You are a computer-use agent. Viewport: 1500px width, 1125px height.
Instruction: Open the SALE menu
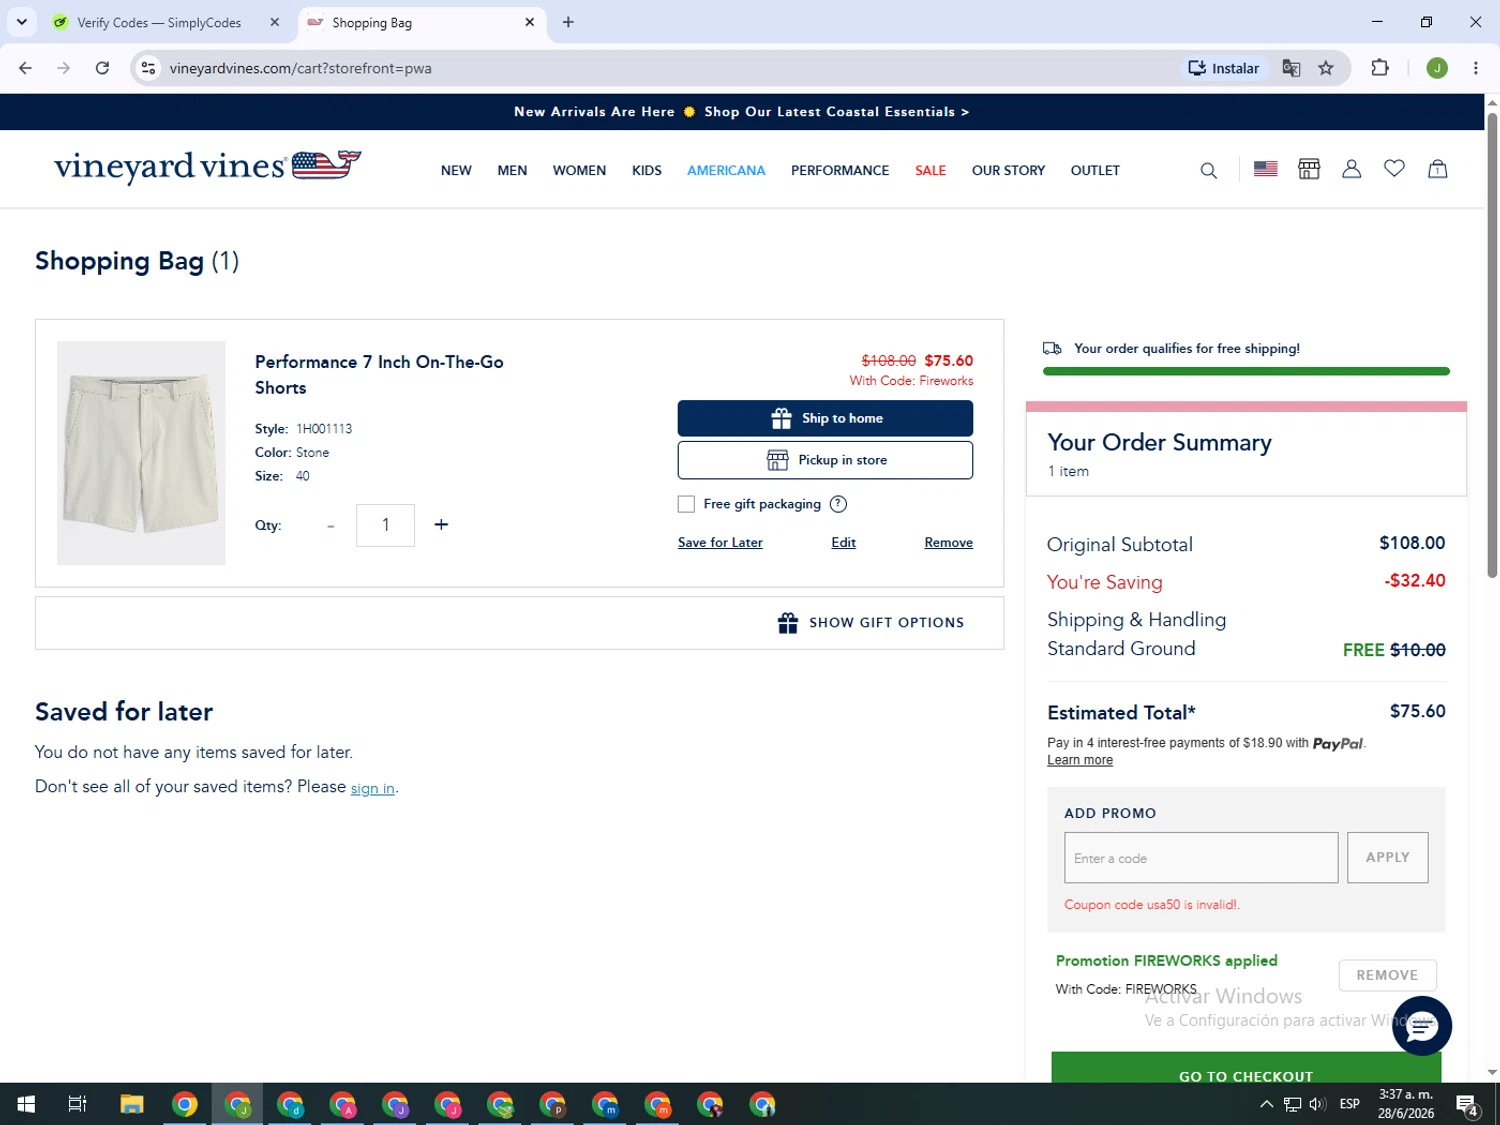tap(930, 170)
